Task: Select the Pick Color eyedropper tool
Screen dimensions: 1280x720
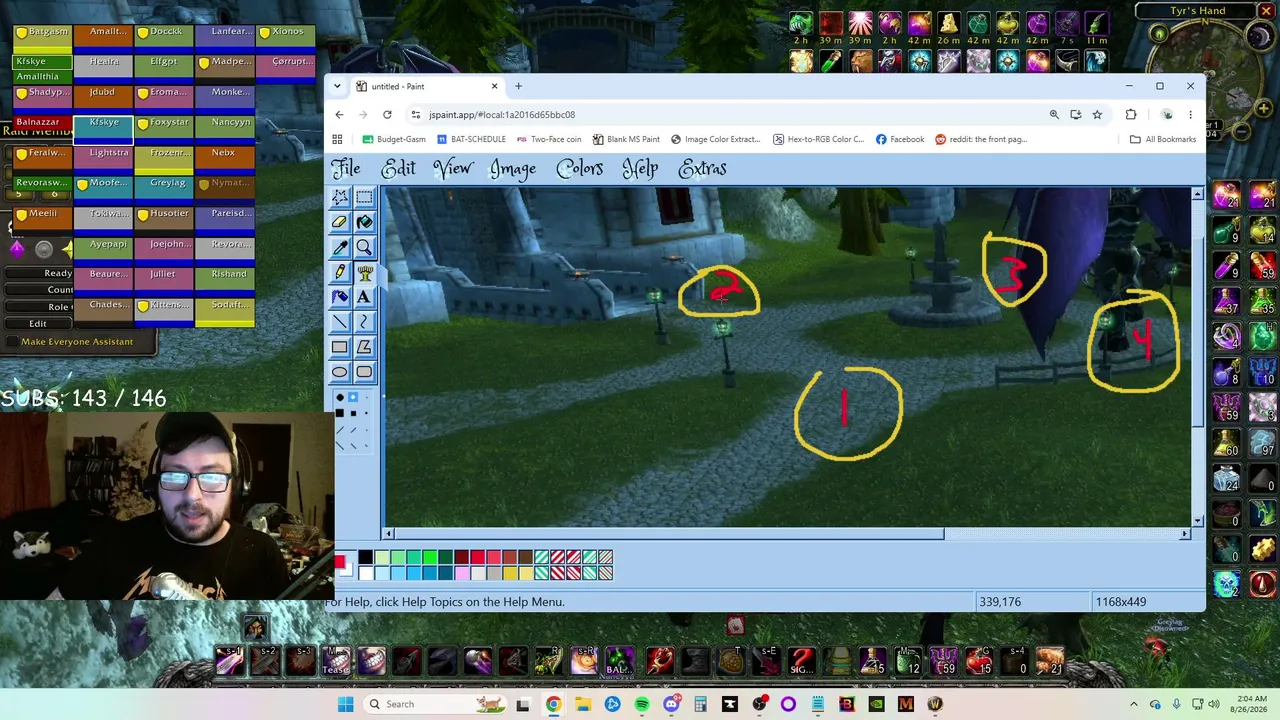Action: (x=340, y=247)
